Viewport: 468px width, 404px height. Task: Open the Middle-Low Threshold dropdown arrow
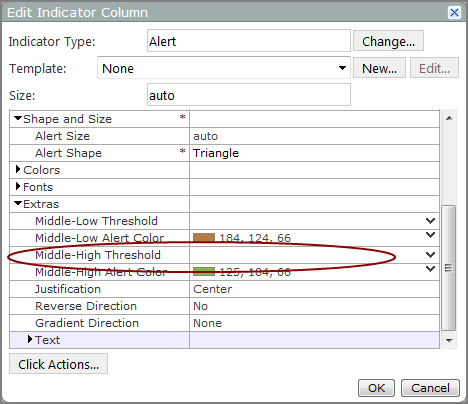click(431, 221)
